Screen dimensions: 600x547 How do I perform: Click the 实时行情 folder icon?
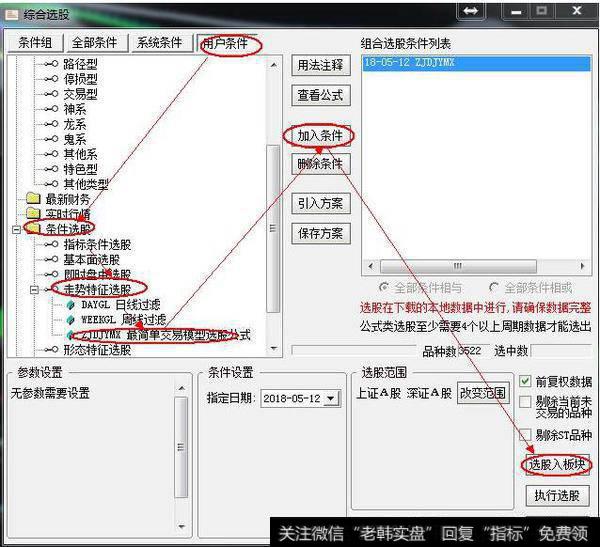(33, 213)
